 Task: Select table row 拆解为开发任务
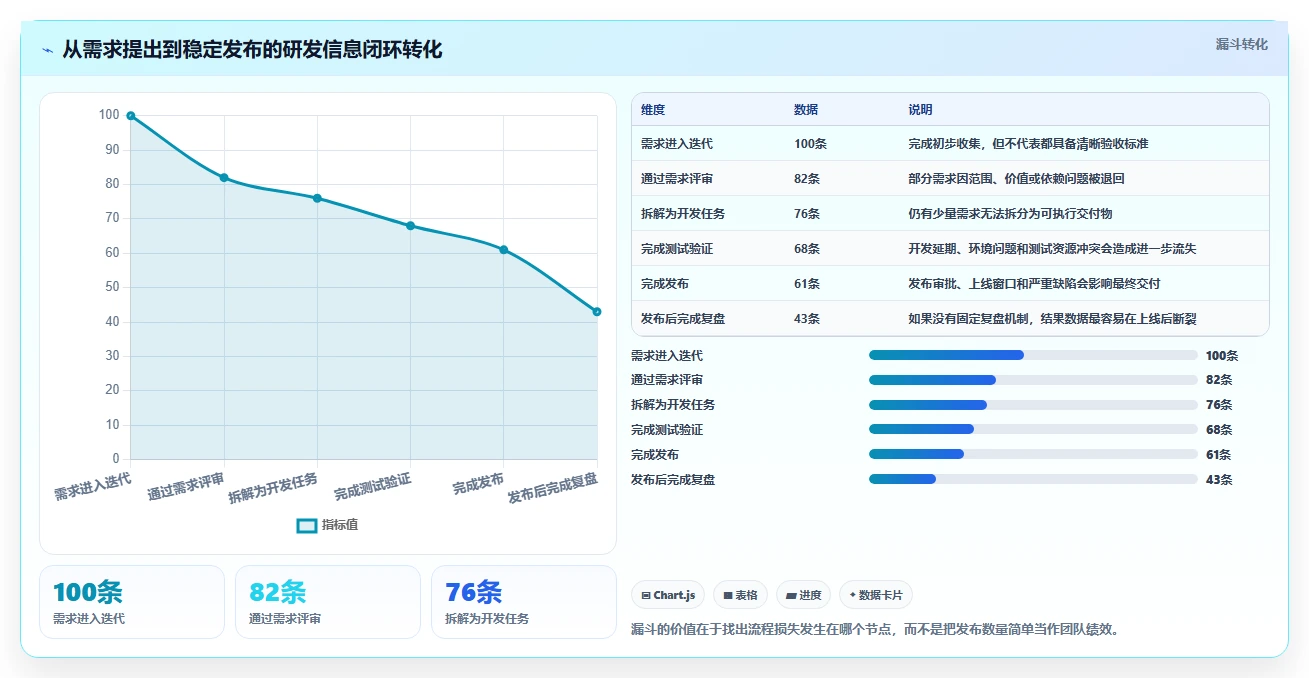tap(950, 214)
